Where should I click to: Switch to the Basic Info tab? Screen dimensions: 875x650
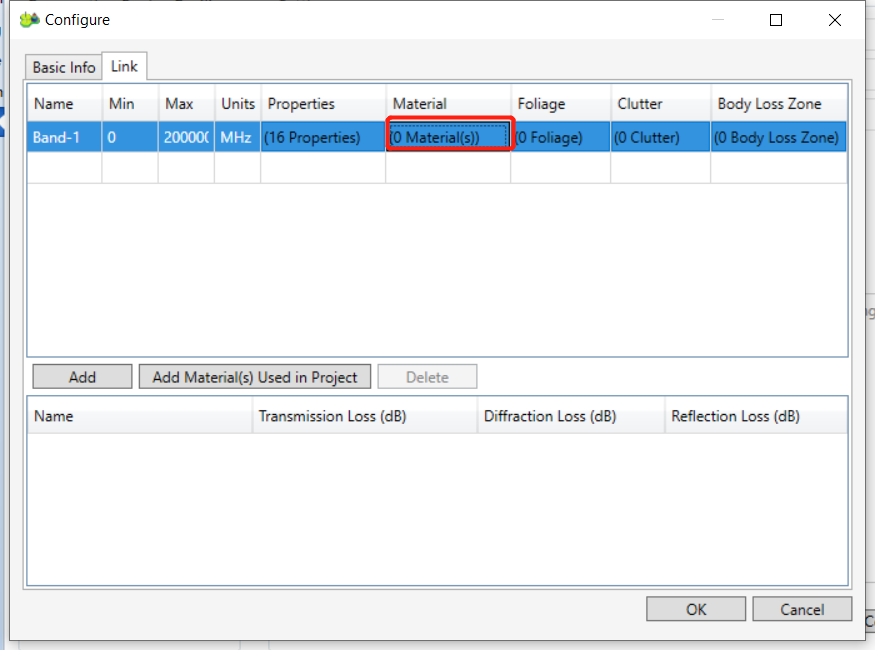64,67
